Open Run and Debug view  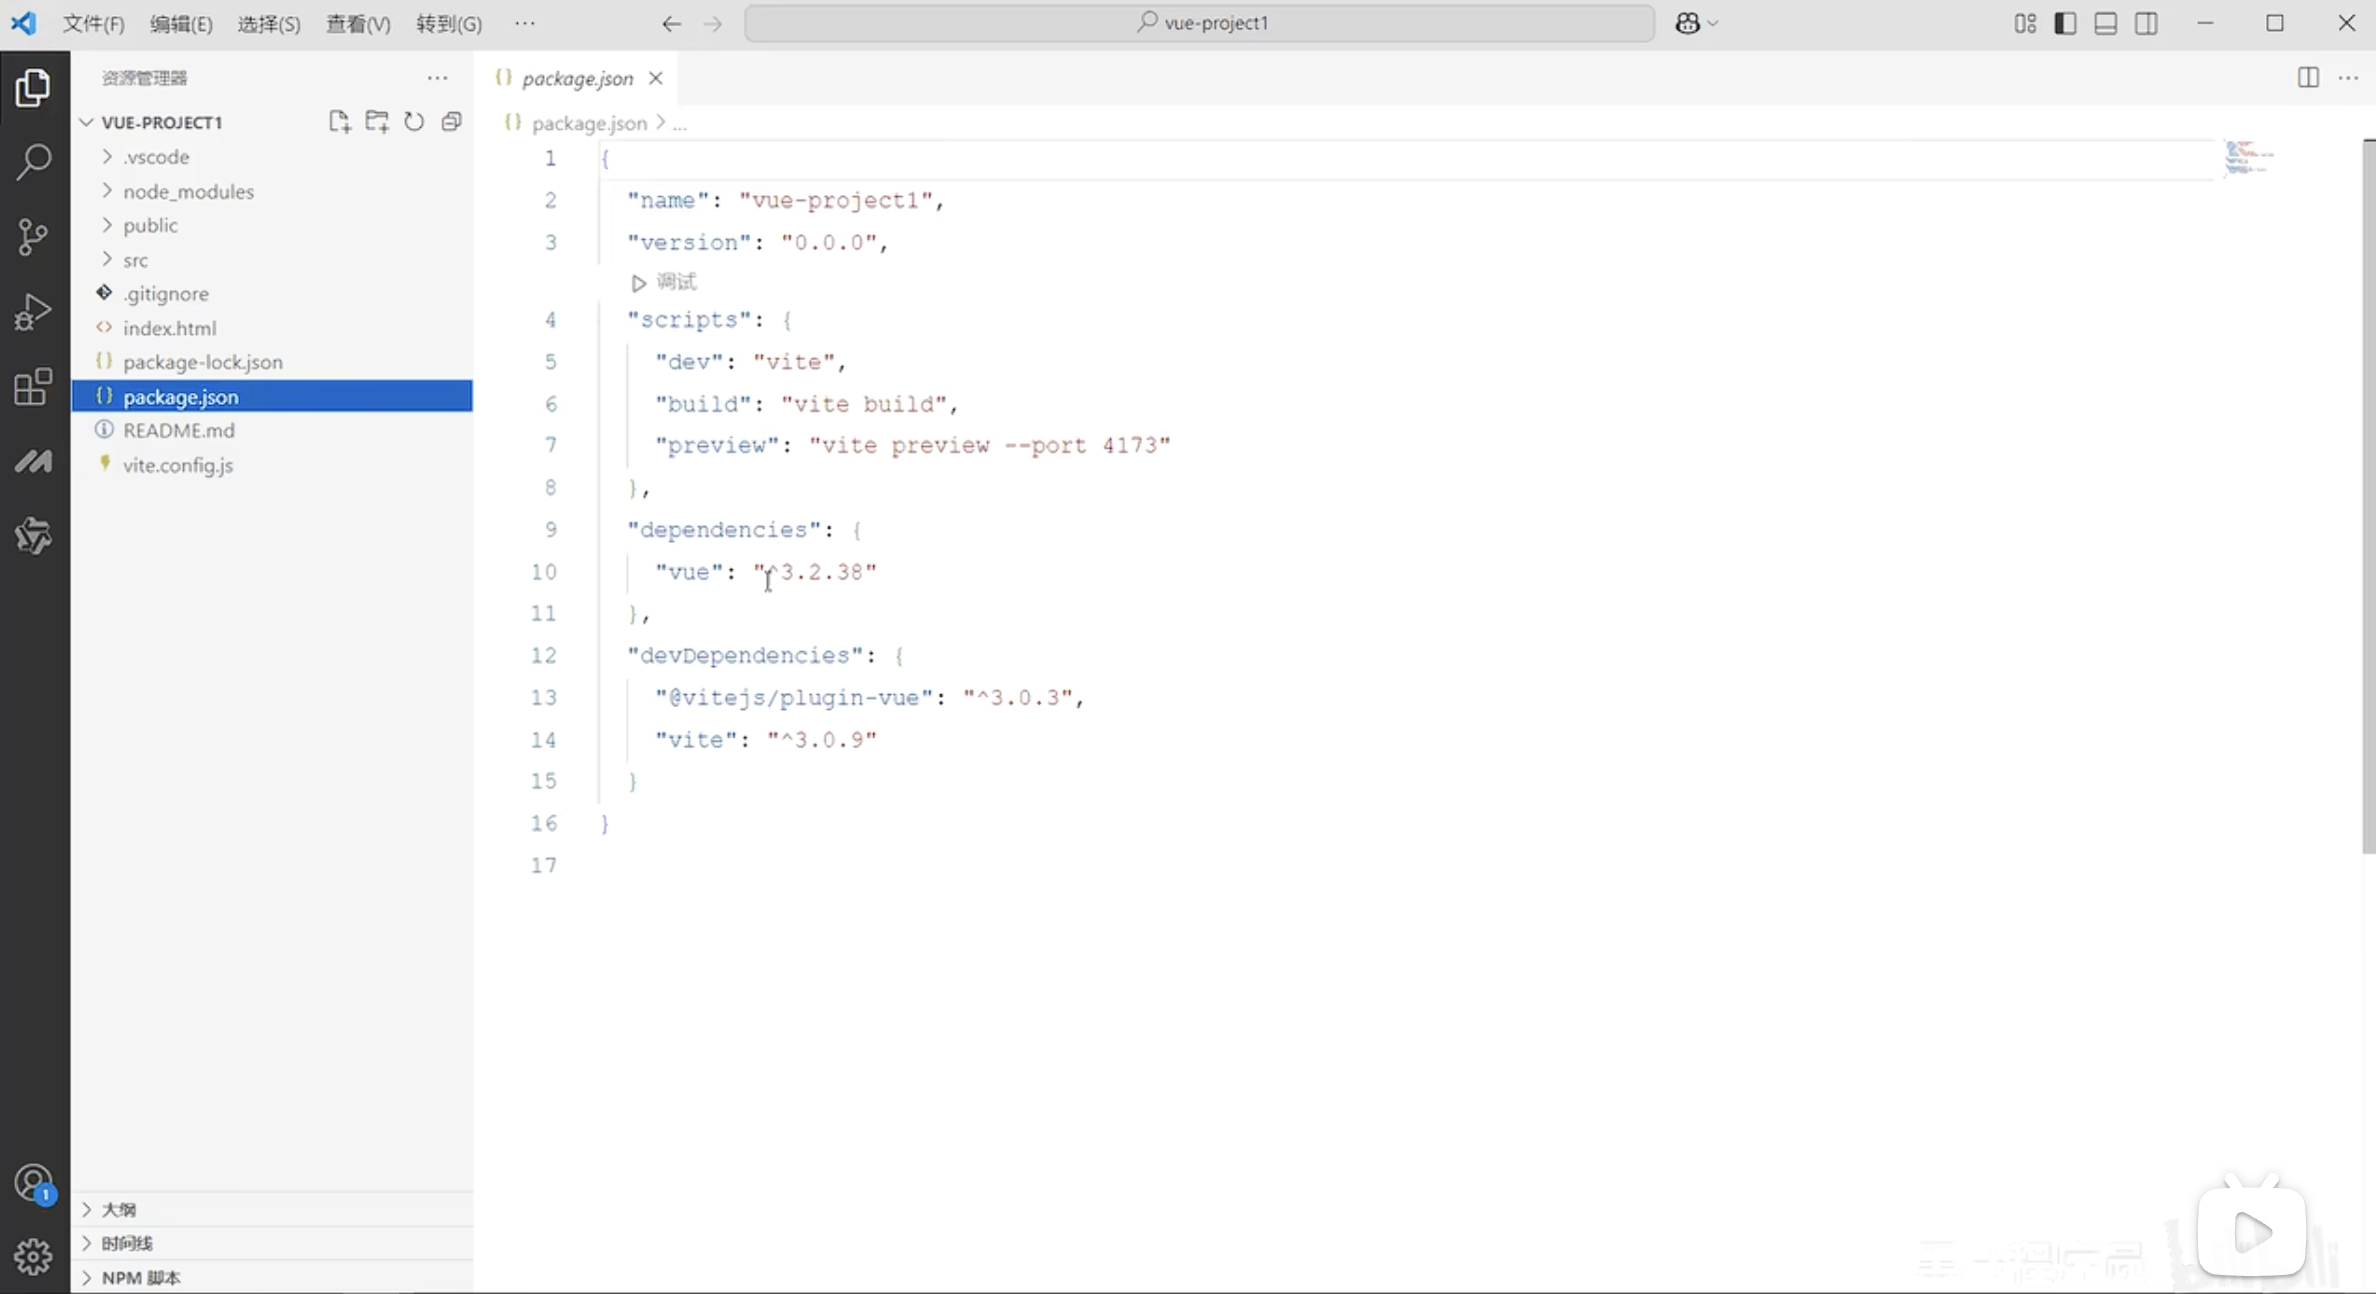34,312
